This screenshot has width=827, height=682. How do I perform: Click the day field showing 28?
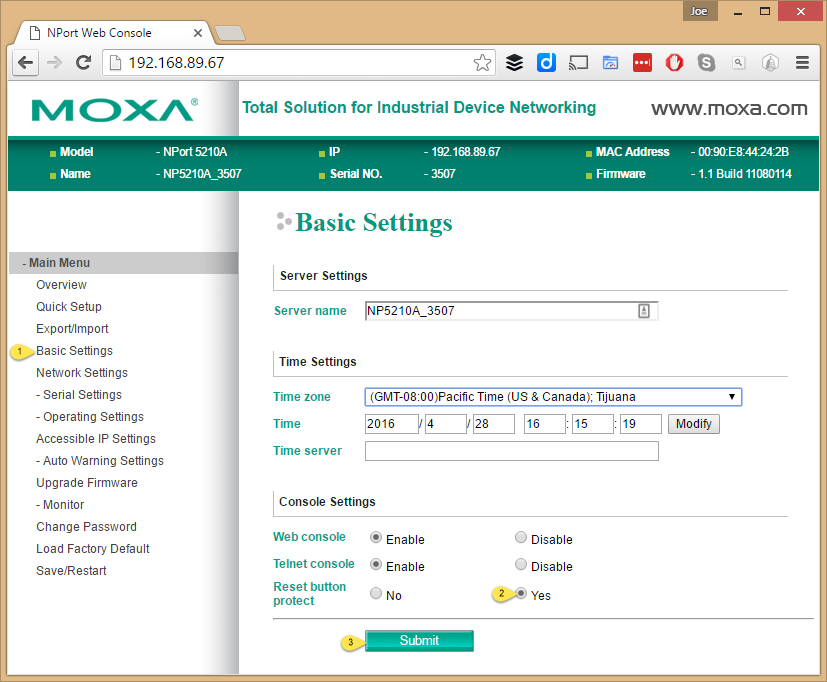tap(494, 424)
